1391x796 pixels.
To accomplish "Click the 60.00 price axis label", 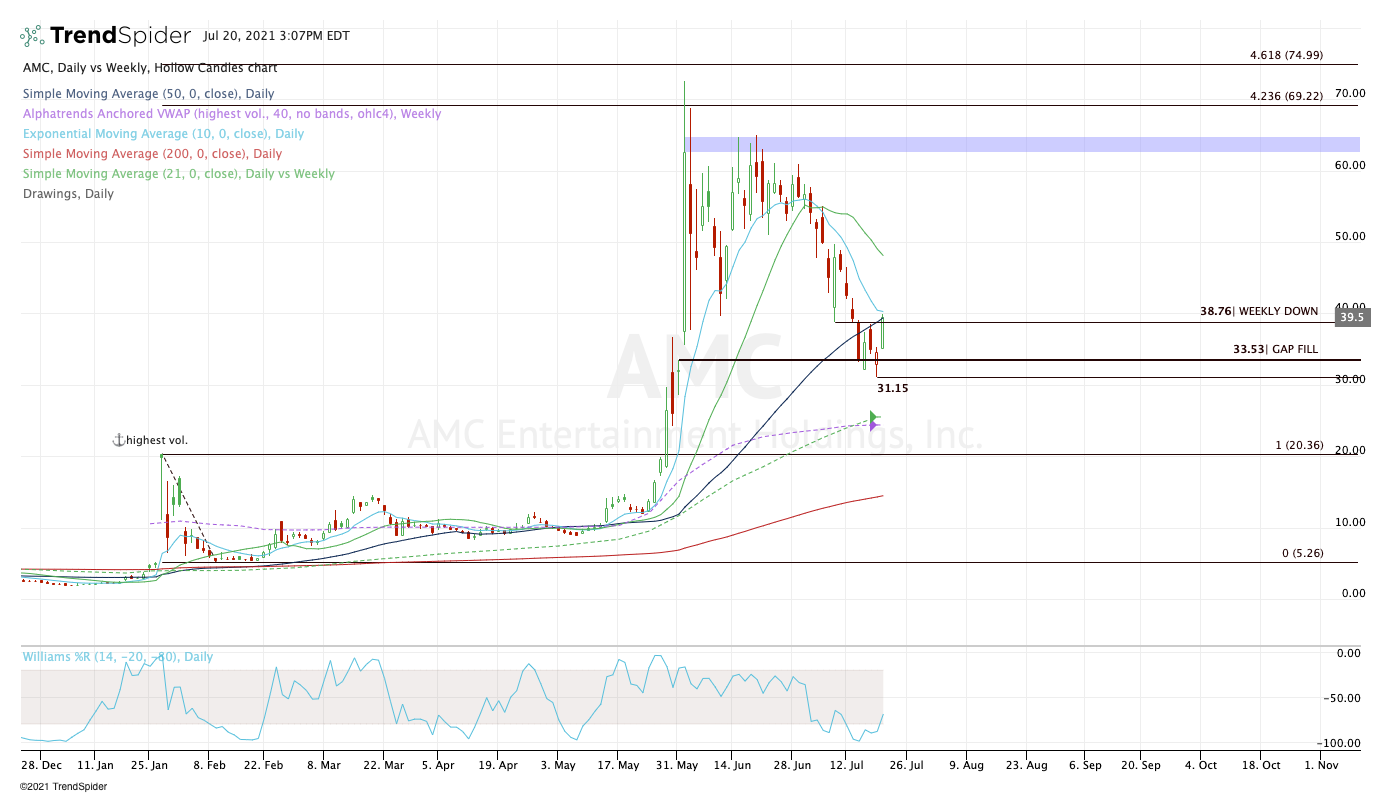I will [x=1351, y=165].
